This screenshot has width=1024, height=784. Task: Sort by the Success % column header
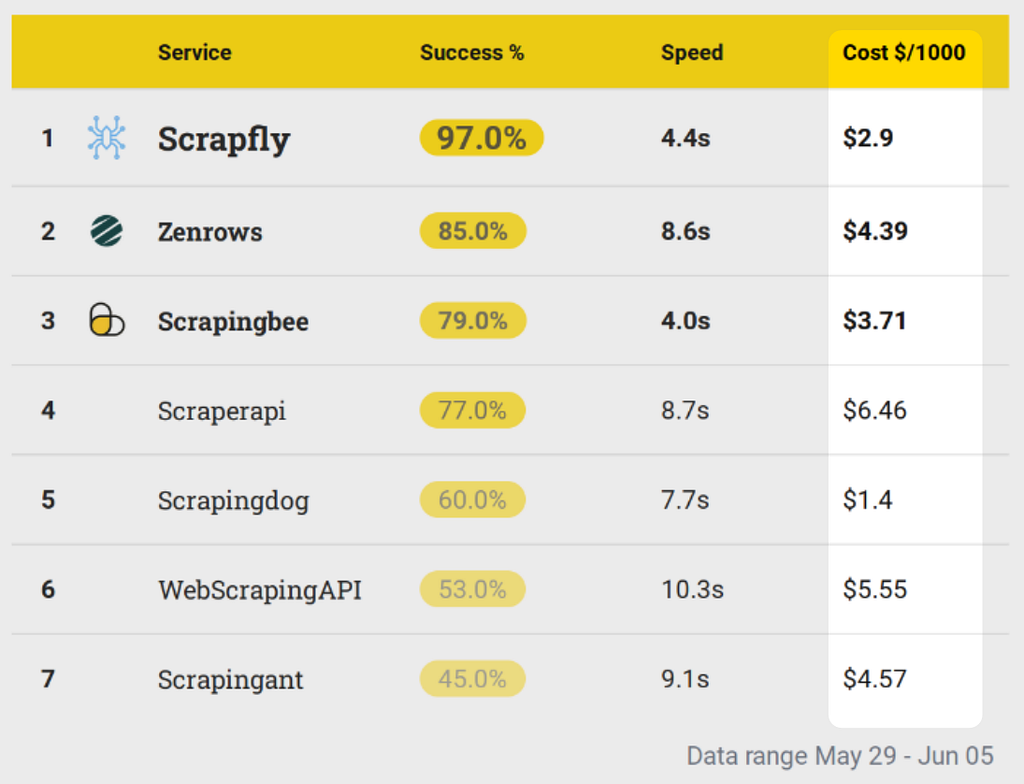tap(472, 52)
